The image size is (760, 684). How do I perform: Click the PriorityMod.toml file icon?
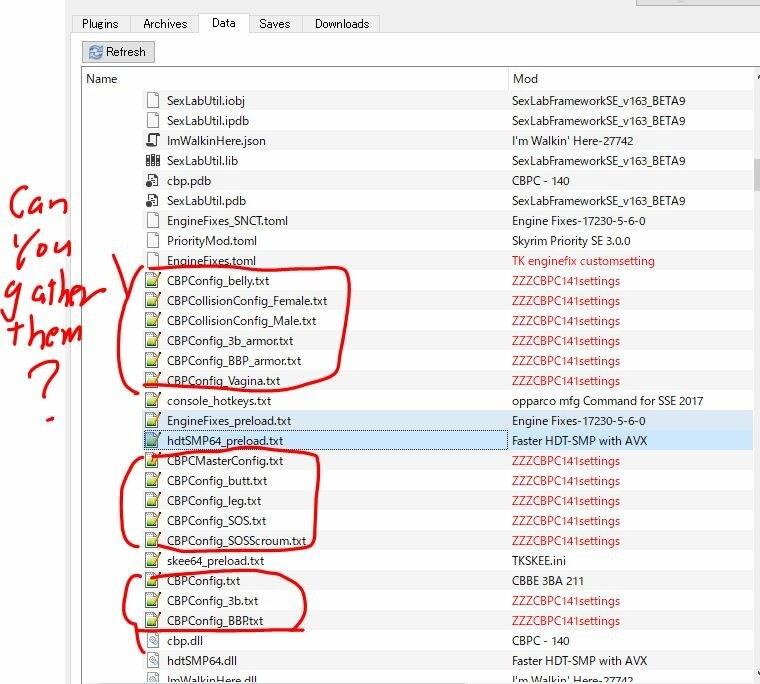pyautogui.click(x=153, y=240)
